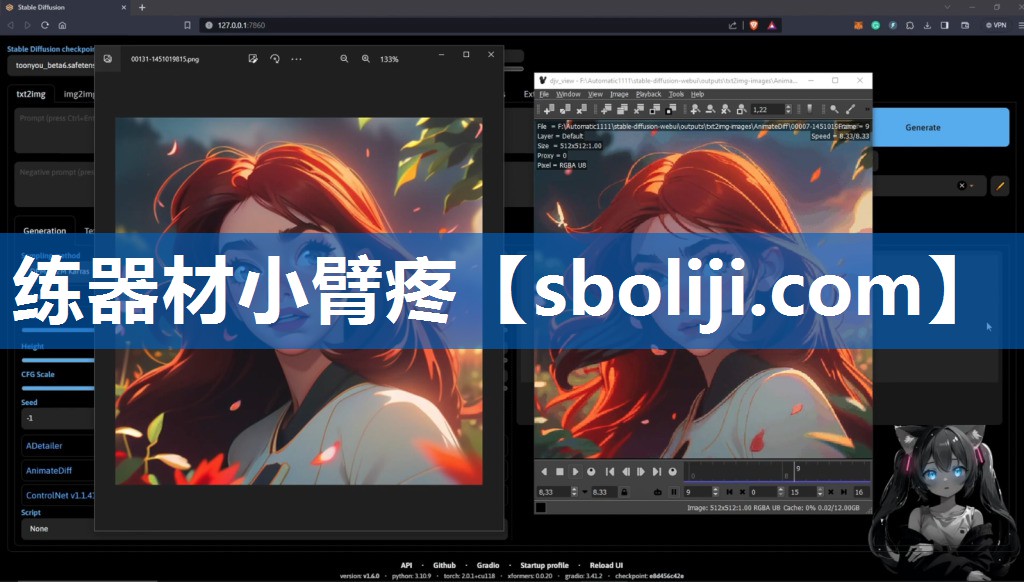Click DJV timeline at frame 9 marker
This screenshot has height=582, width=1024.
(795, 471)
